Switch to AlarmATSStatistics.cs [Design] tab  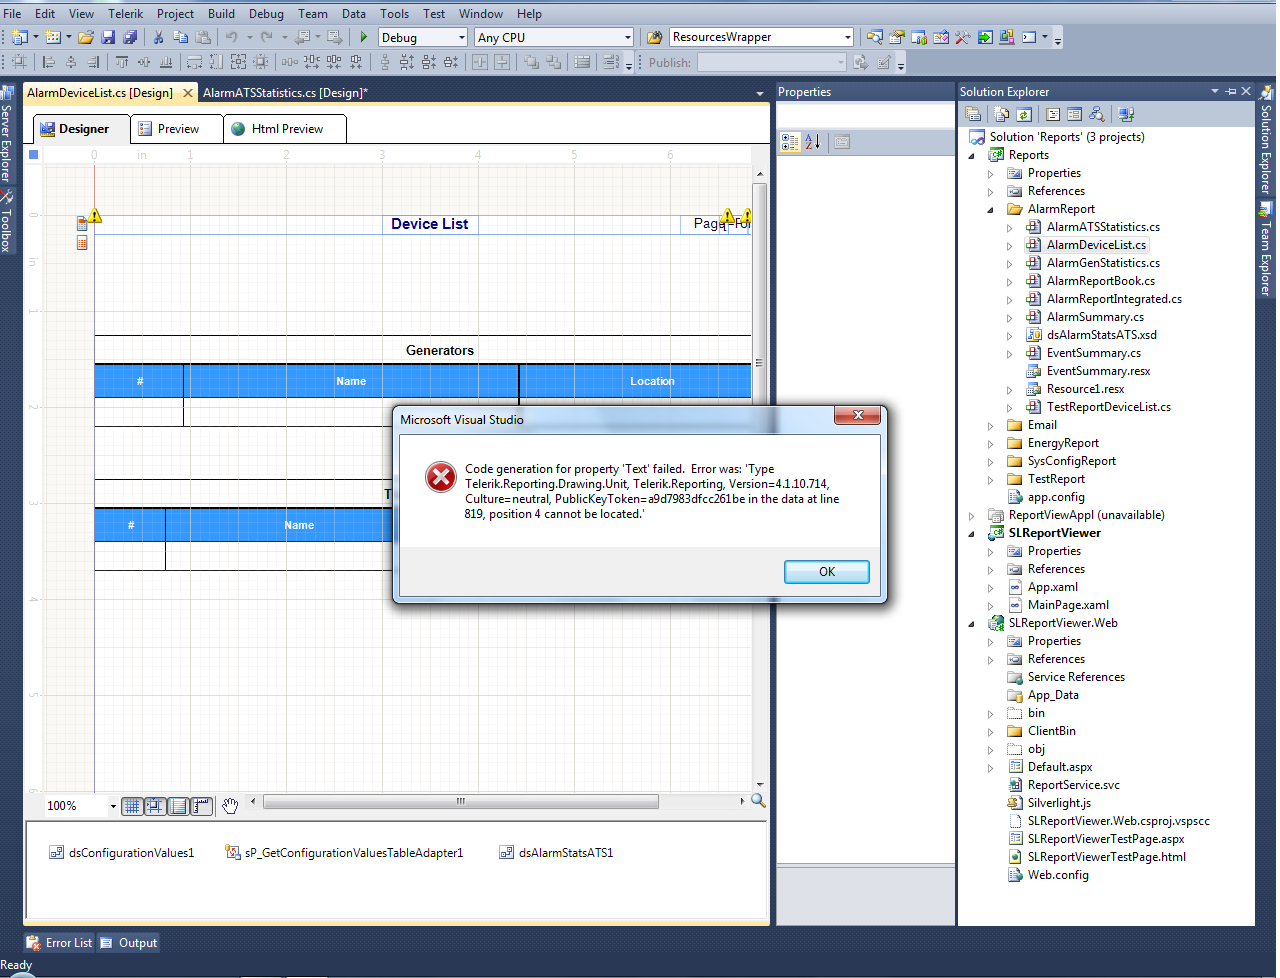click(x=285, y=93)
